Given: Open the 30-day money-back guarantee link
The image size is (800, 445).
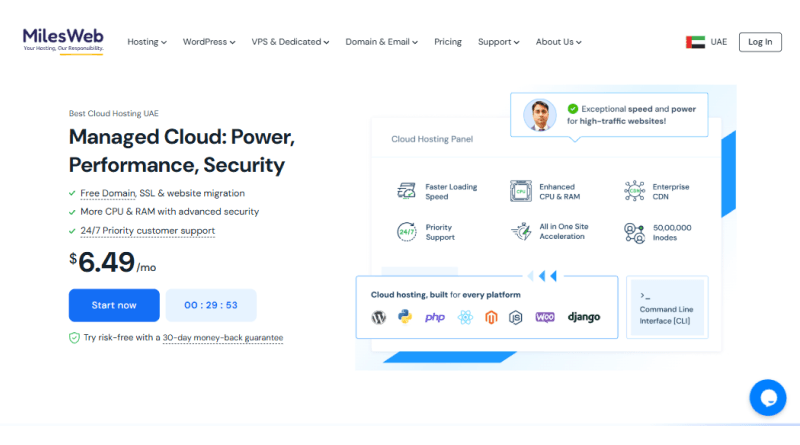Looking at the screenshot, I should (223, 338).
